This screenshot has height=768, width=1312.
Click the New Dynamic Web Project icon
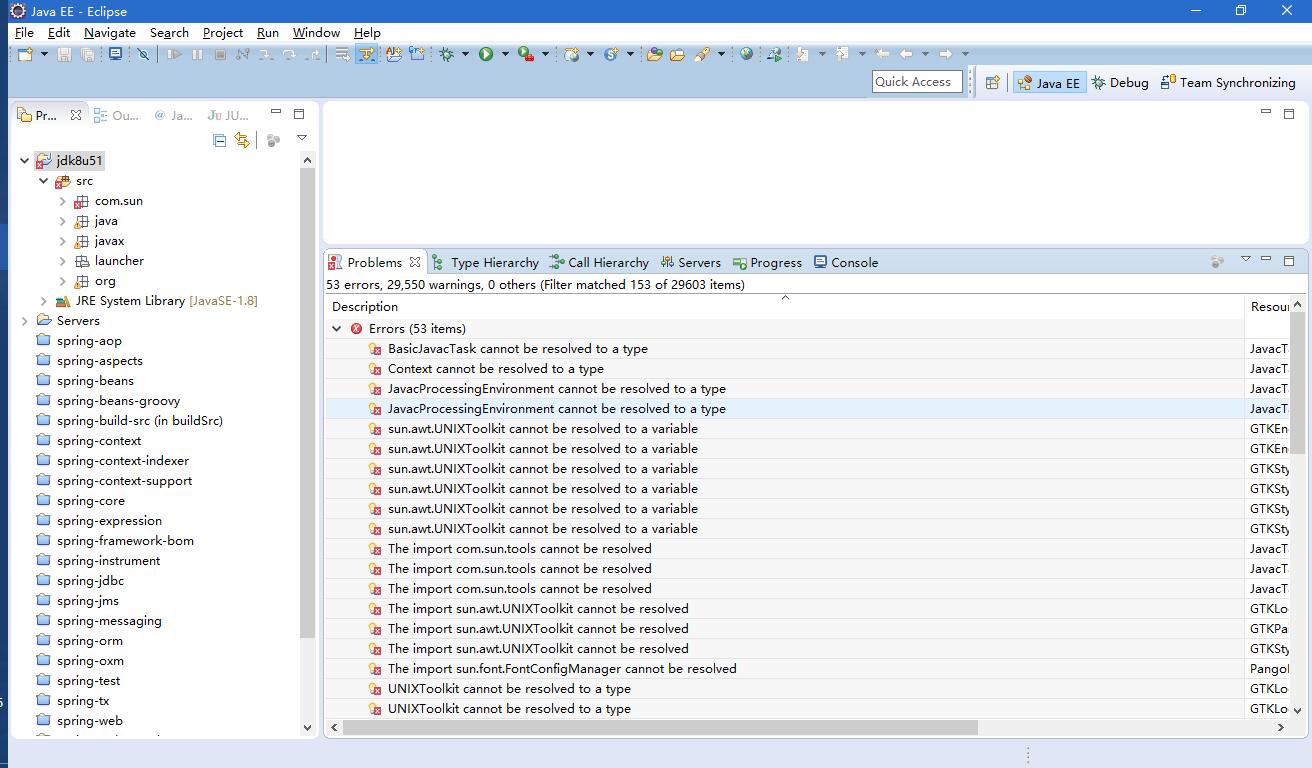pos(571,54)
